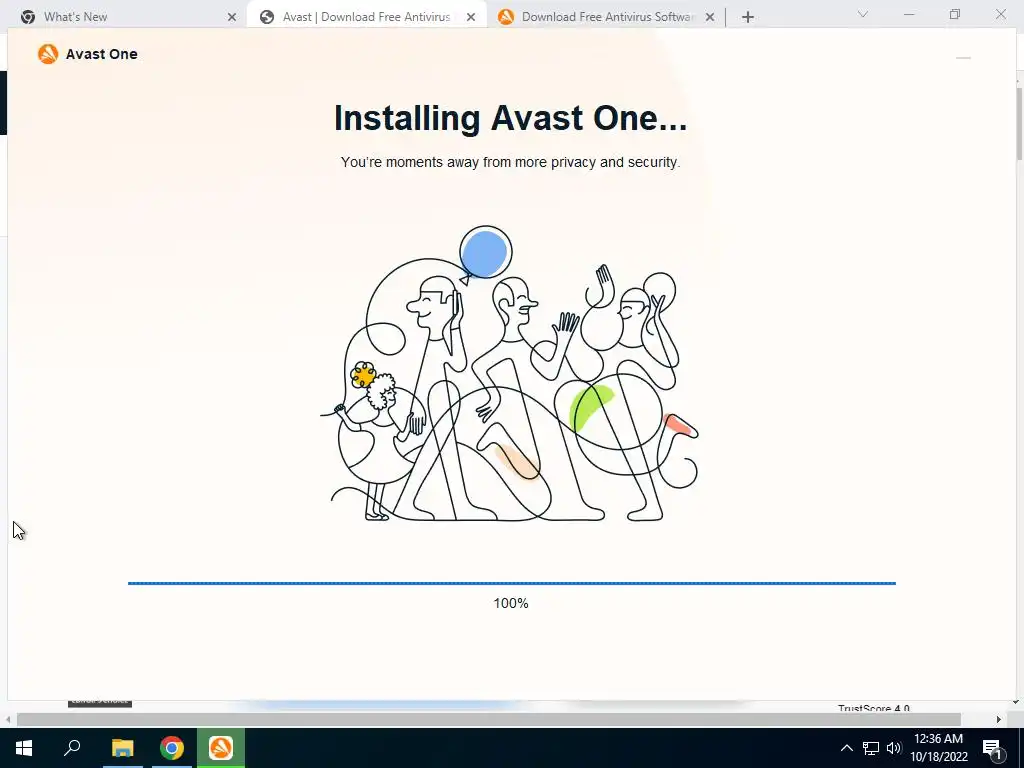Switch to the What's New tab
The width and height of the screenshot is (1024, 768).
pos(127,17)
